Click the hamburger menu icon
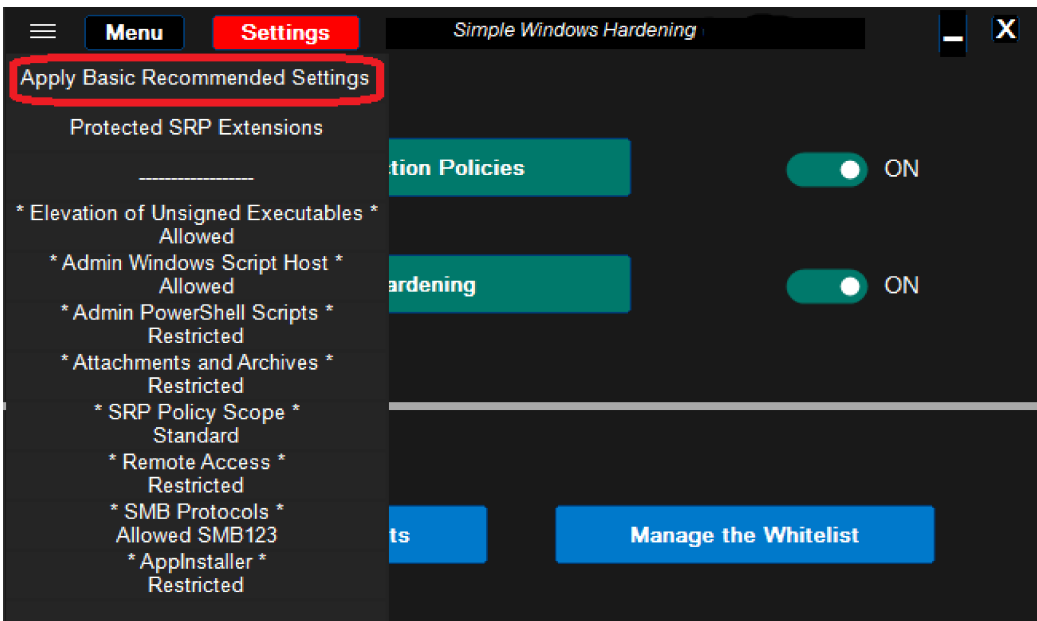1037x621 pixels. pyautogui.click(x=42, y=31)
